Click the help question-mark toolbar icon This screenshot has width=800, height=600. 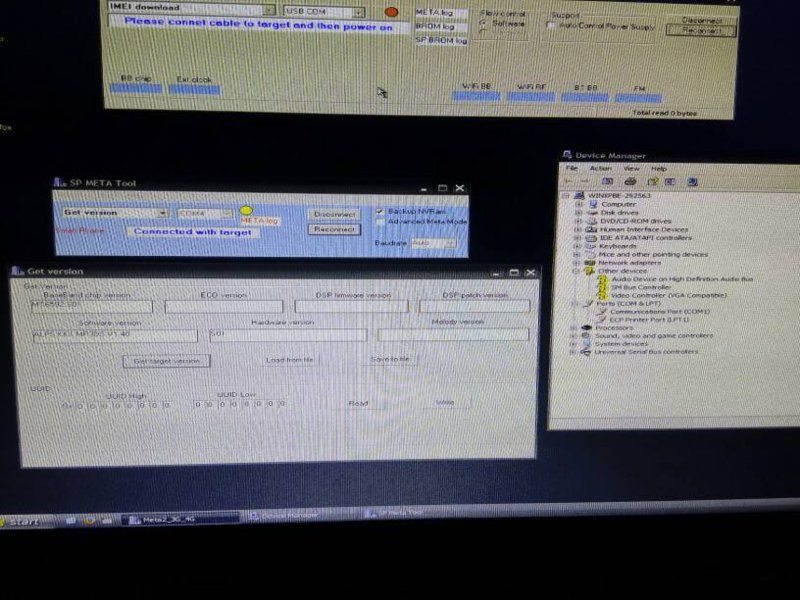coord(653,181)
